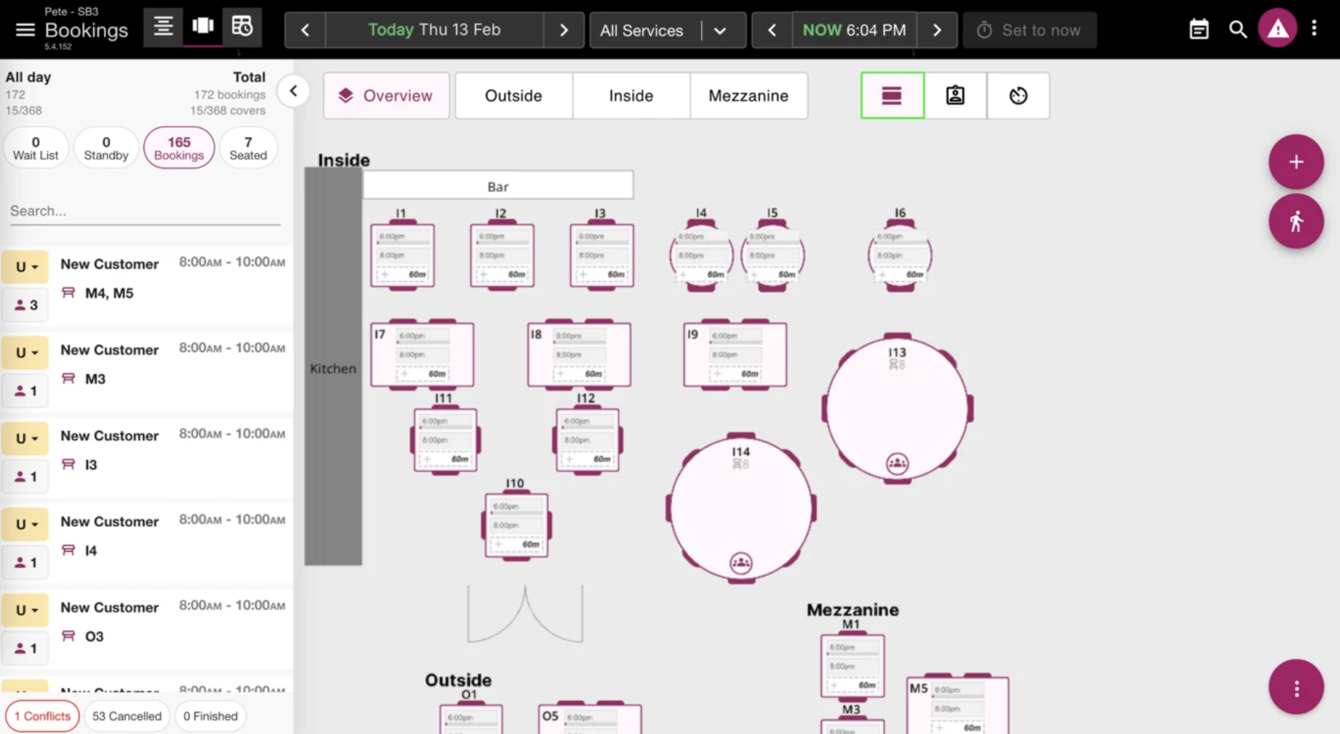Open the warning alert icon
The width and height of the screenshot is (1340, 734).
click(x=1278, y=30)
